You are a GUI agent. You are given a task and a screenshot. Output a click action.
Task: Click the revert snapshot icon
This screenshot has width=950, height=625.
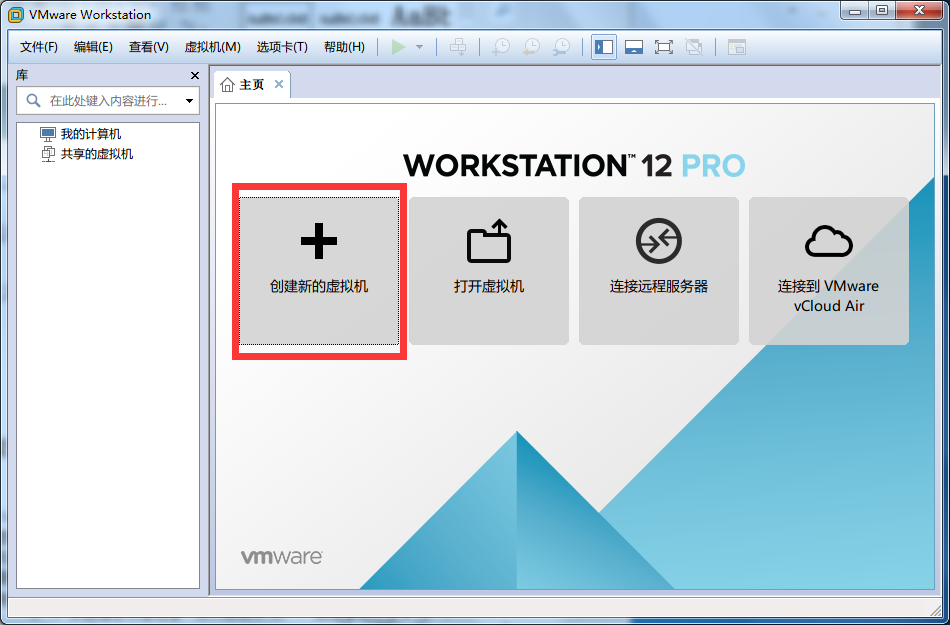[x=531, y=47]
